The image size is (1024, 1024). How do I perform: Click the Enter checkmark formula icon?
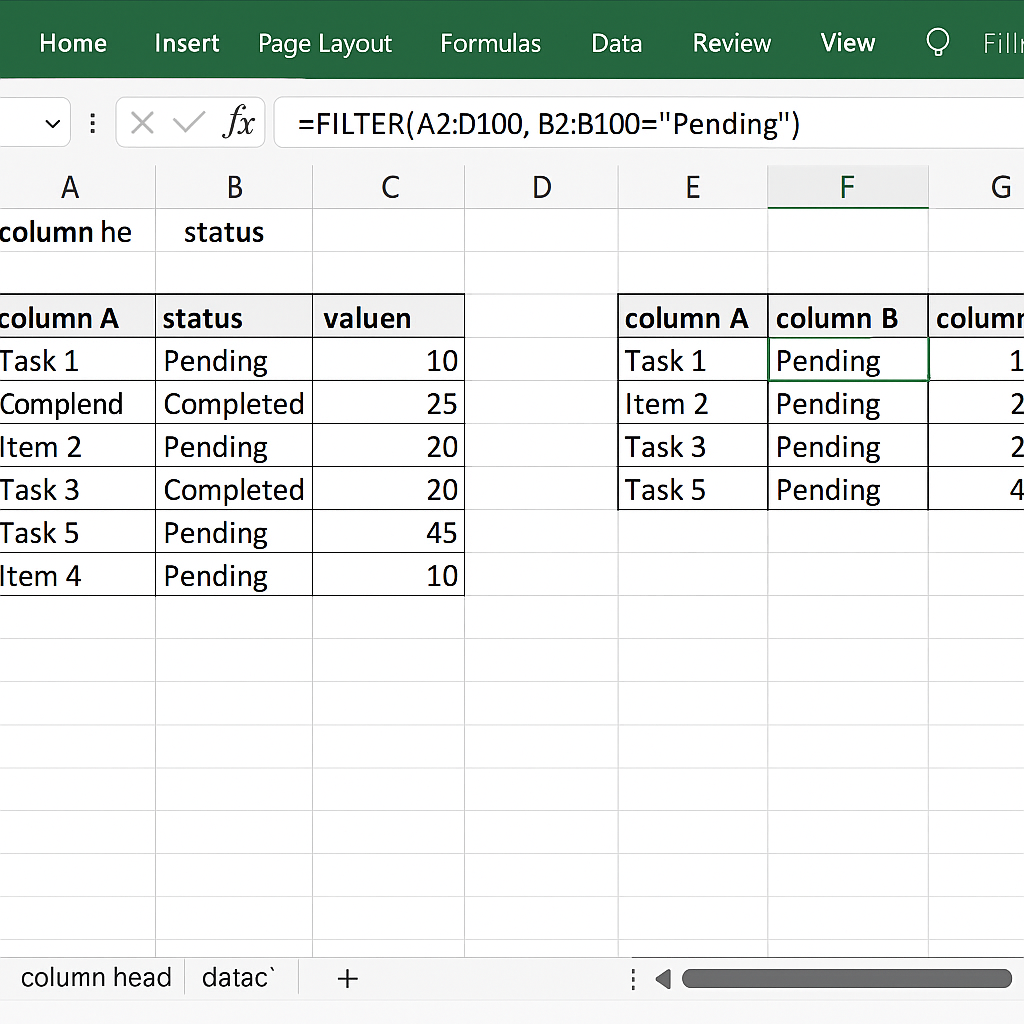coord(188,123)
